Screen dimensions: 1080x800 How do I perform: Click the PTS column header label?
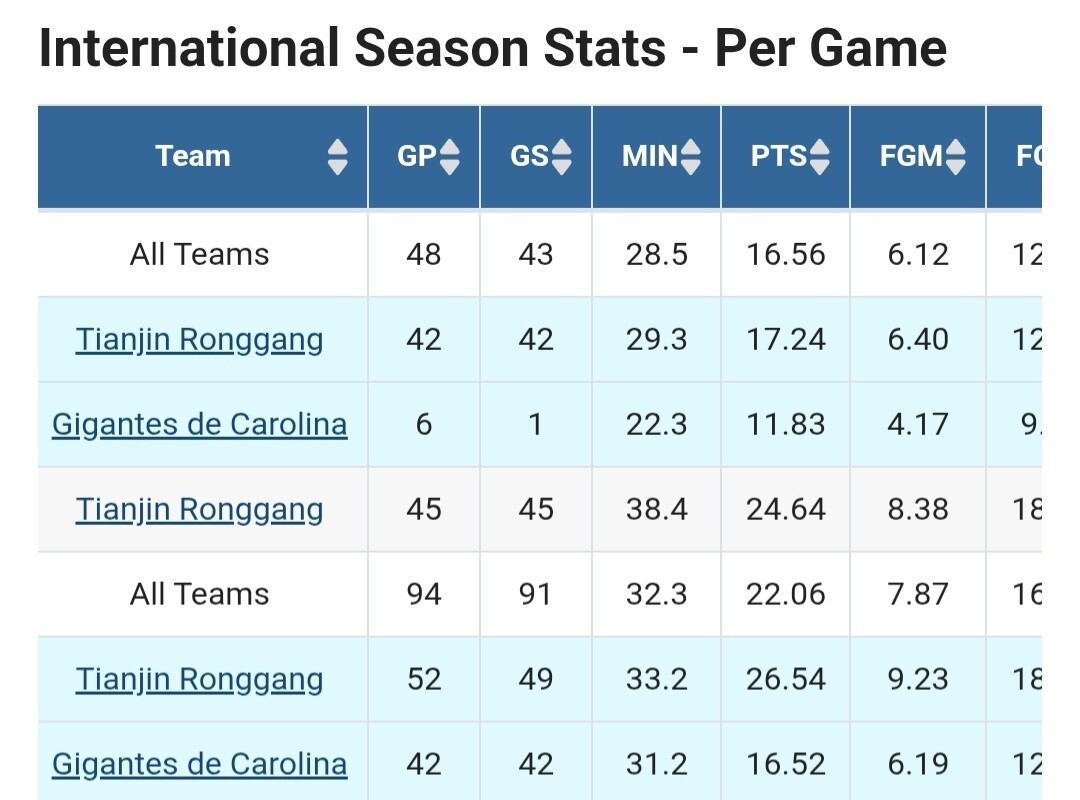(778, 156)
